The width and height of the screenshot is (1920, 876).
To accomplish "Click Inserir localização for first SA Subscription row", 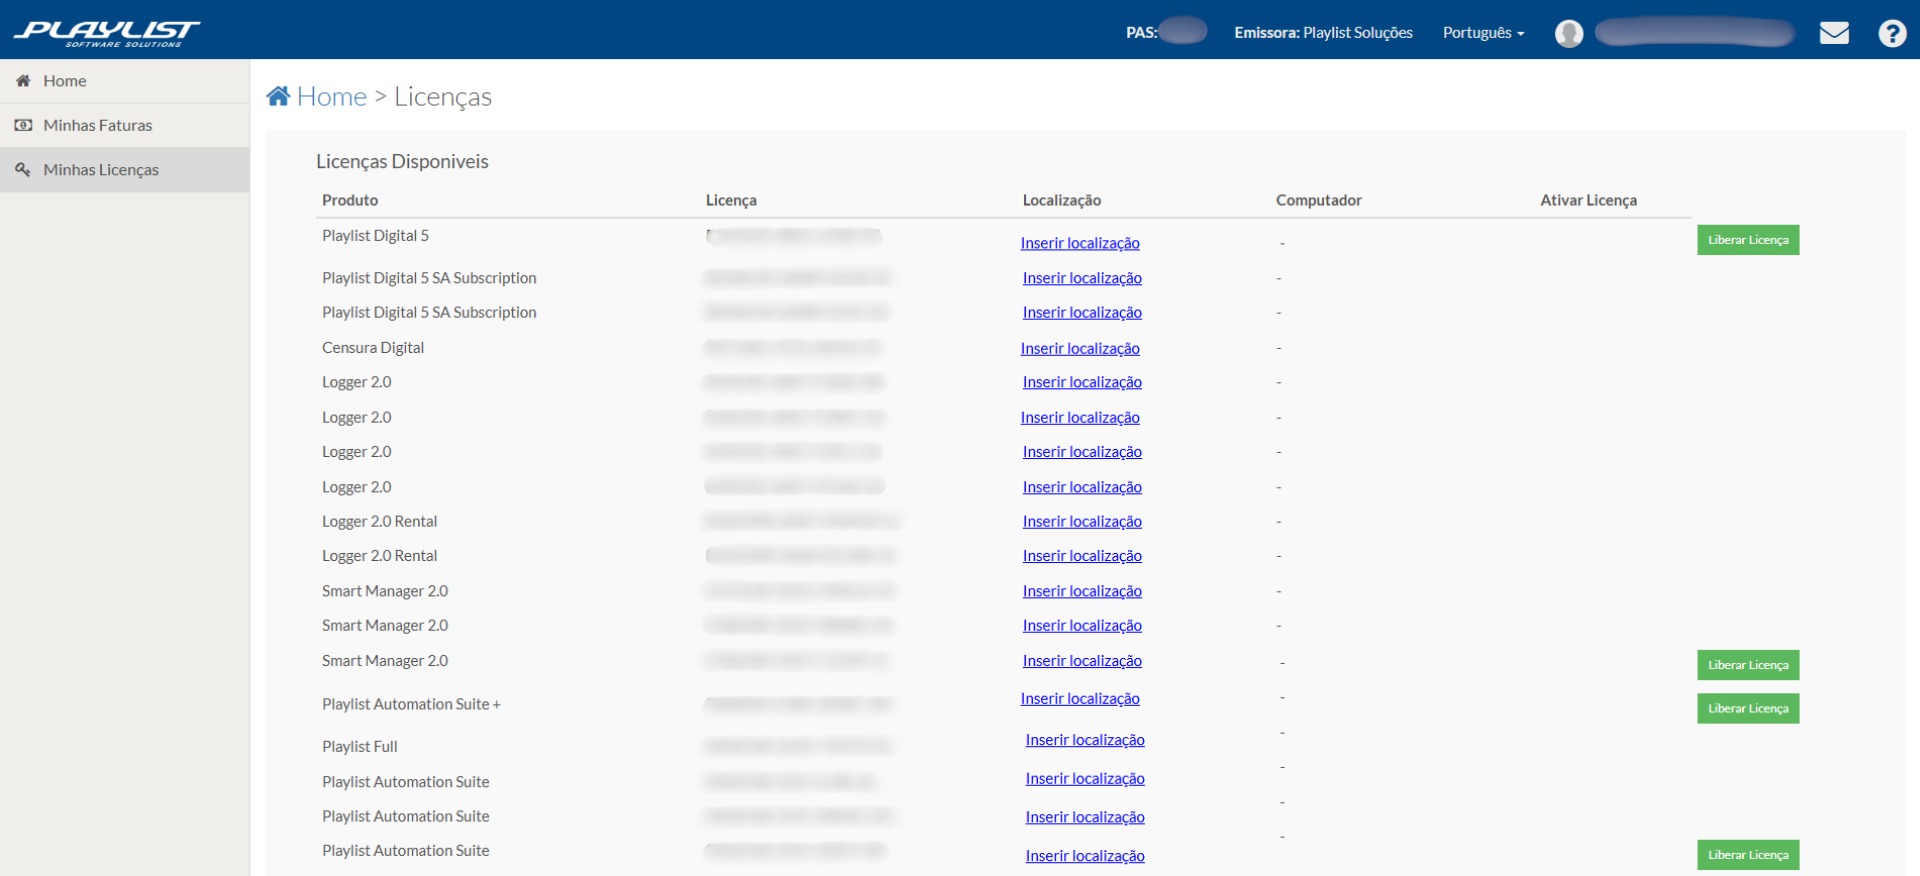I will coord(1082,278).
